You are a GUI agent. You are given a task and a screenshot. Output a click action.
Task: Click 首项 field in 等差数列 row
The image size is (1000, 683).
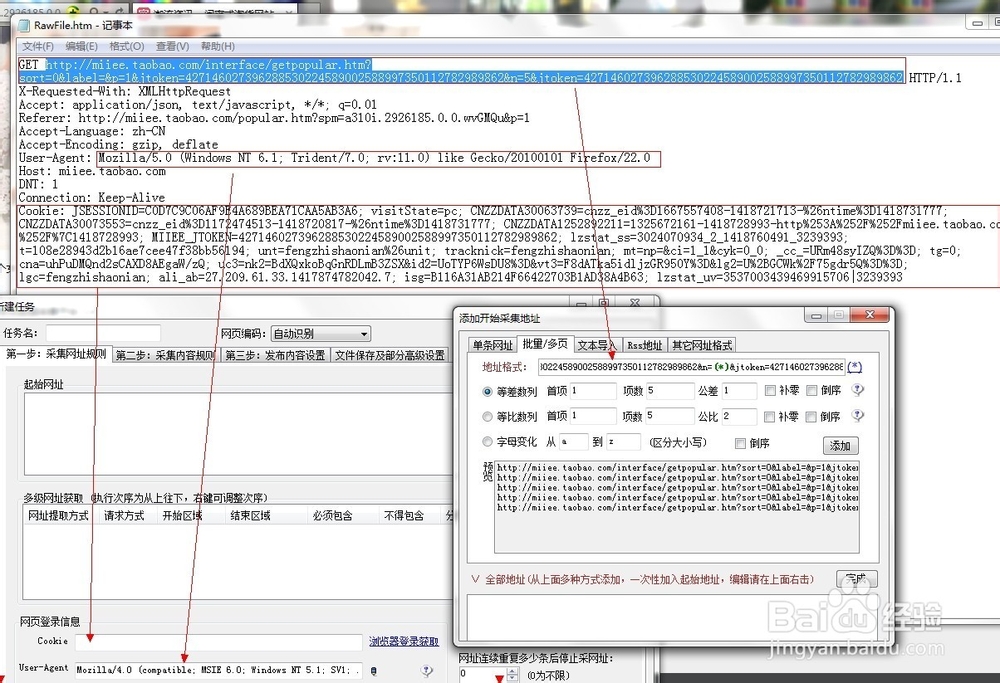[x=593, y=390]
